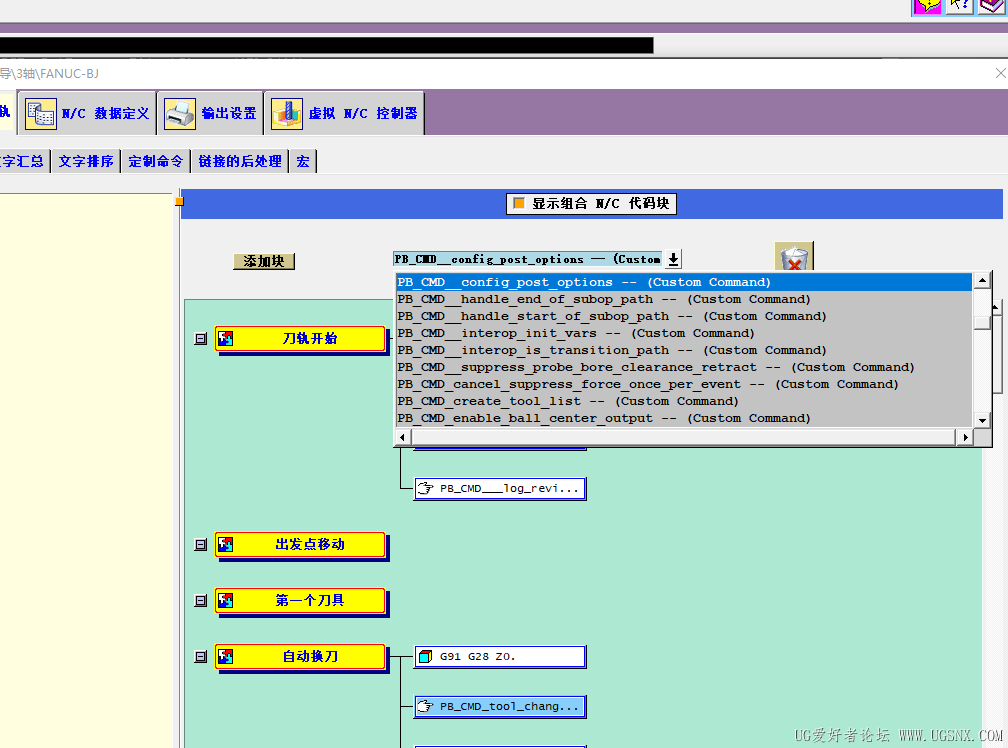Click the icon on 刀轨开始 marker
Screen dimensions: 1008x748
(226, 339)
